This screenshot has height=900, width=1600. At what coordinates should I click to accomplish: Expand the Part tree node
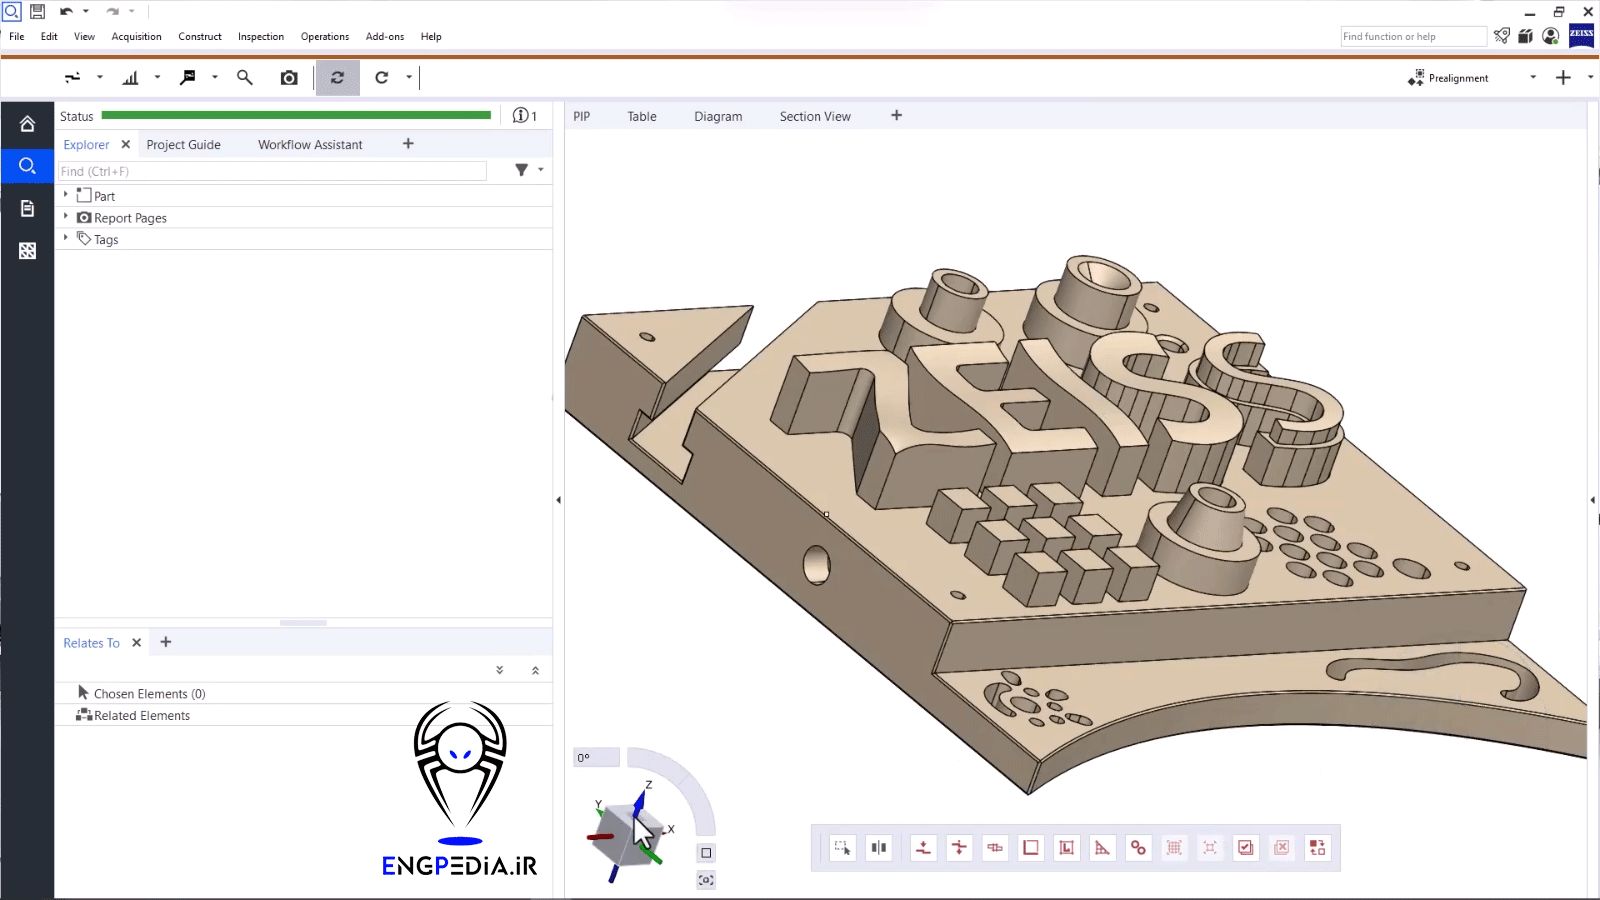click(66, 195)
